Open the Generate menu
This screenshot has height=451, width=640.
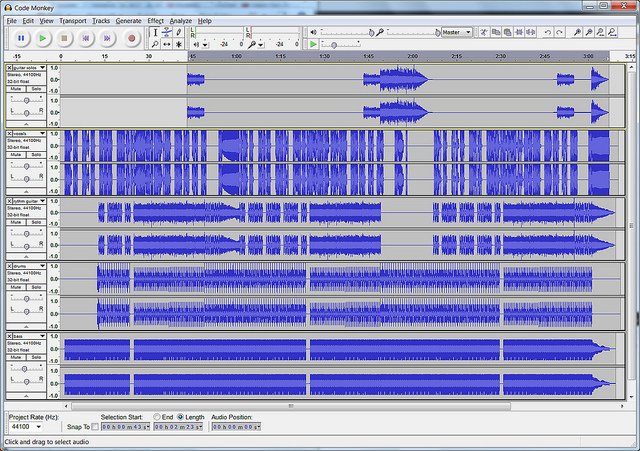[x=128, y=20]
